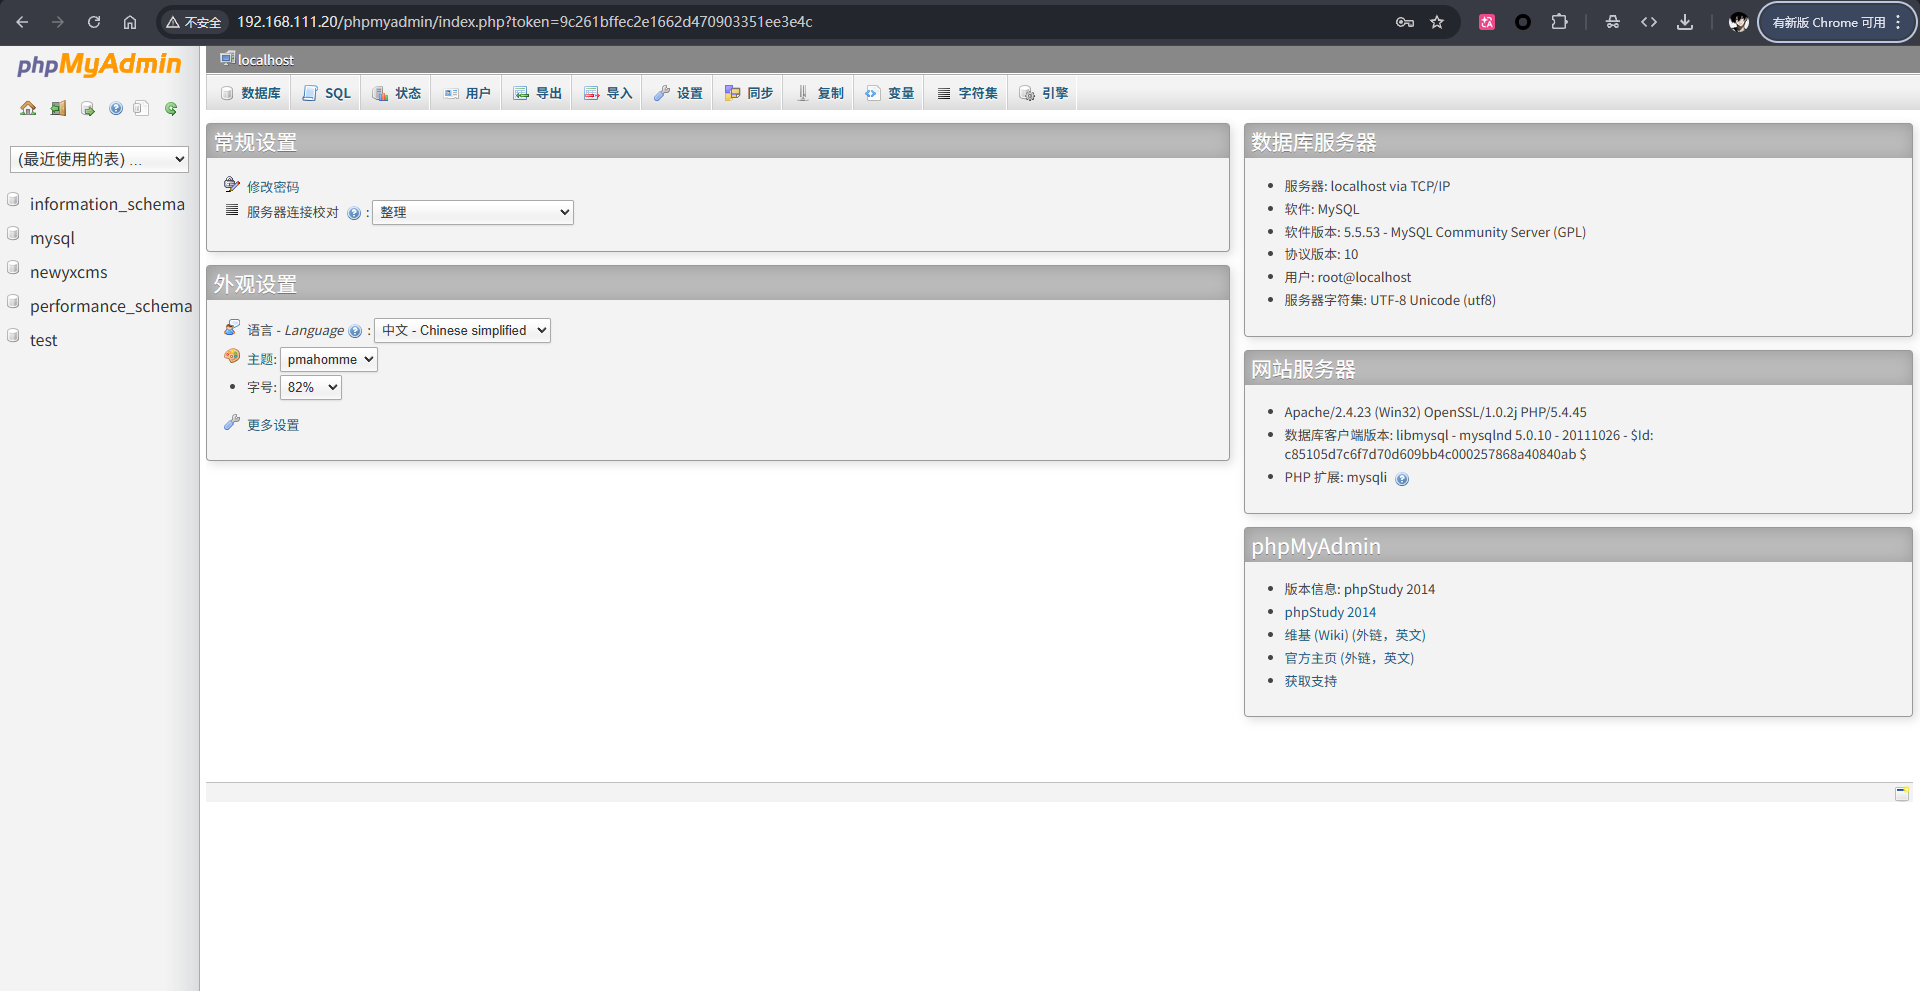
Task: Open the 更多设置 link
Action: tap(273, 425)
